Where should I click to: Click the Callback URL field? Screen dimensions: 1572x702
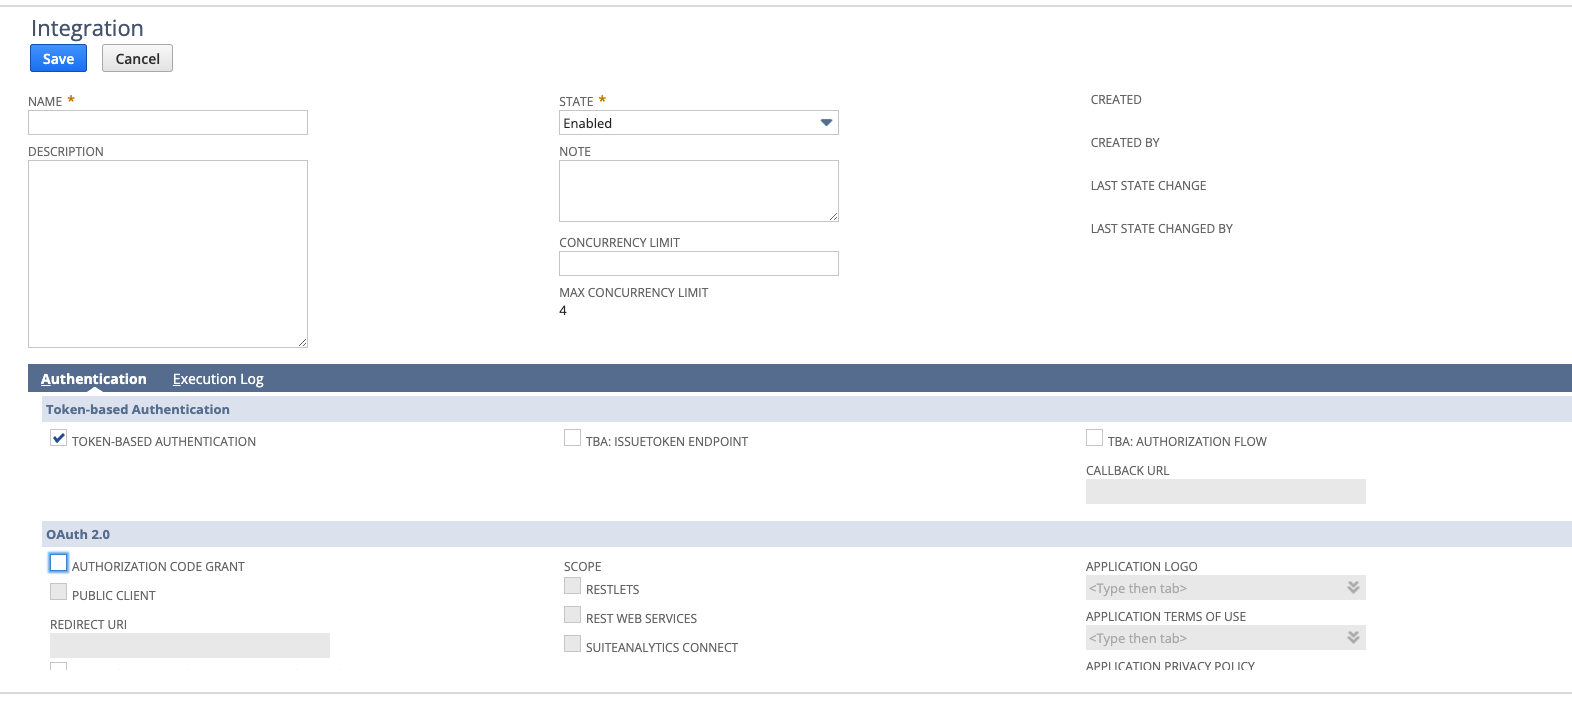pyautogui.click(x=1225, y=492)
